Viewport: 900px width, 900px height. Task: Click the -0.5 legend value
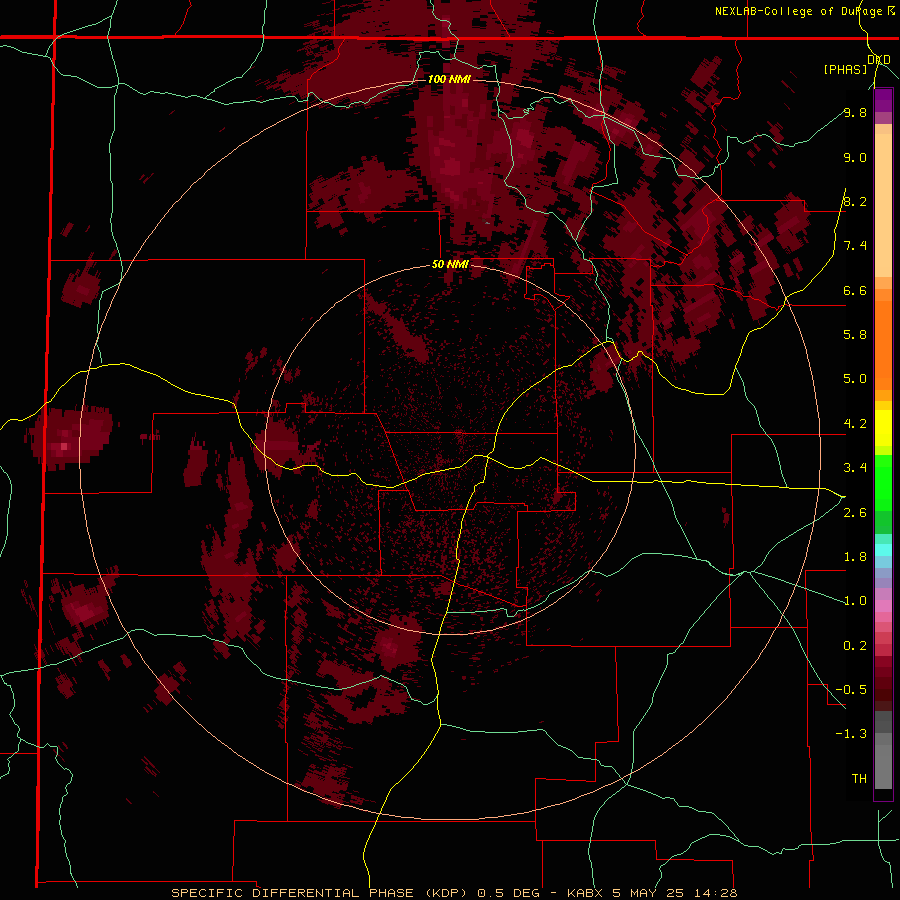point(851,690)
